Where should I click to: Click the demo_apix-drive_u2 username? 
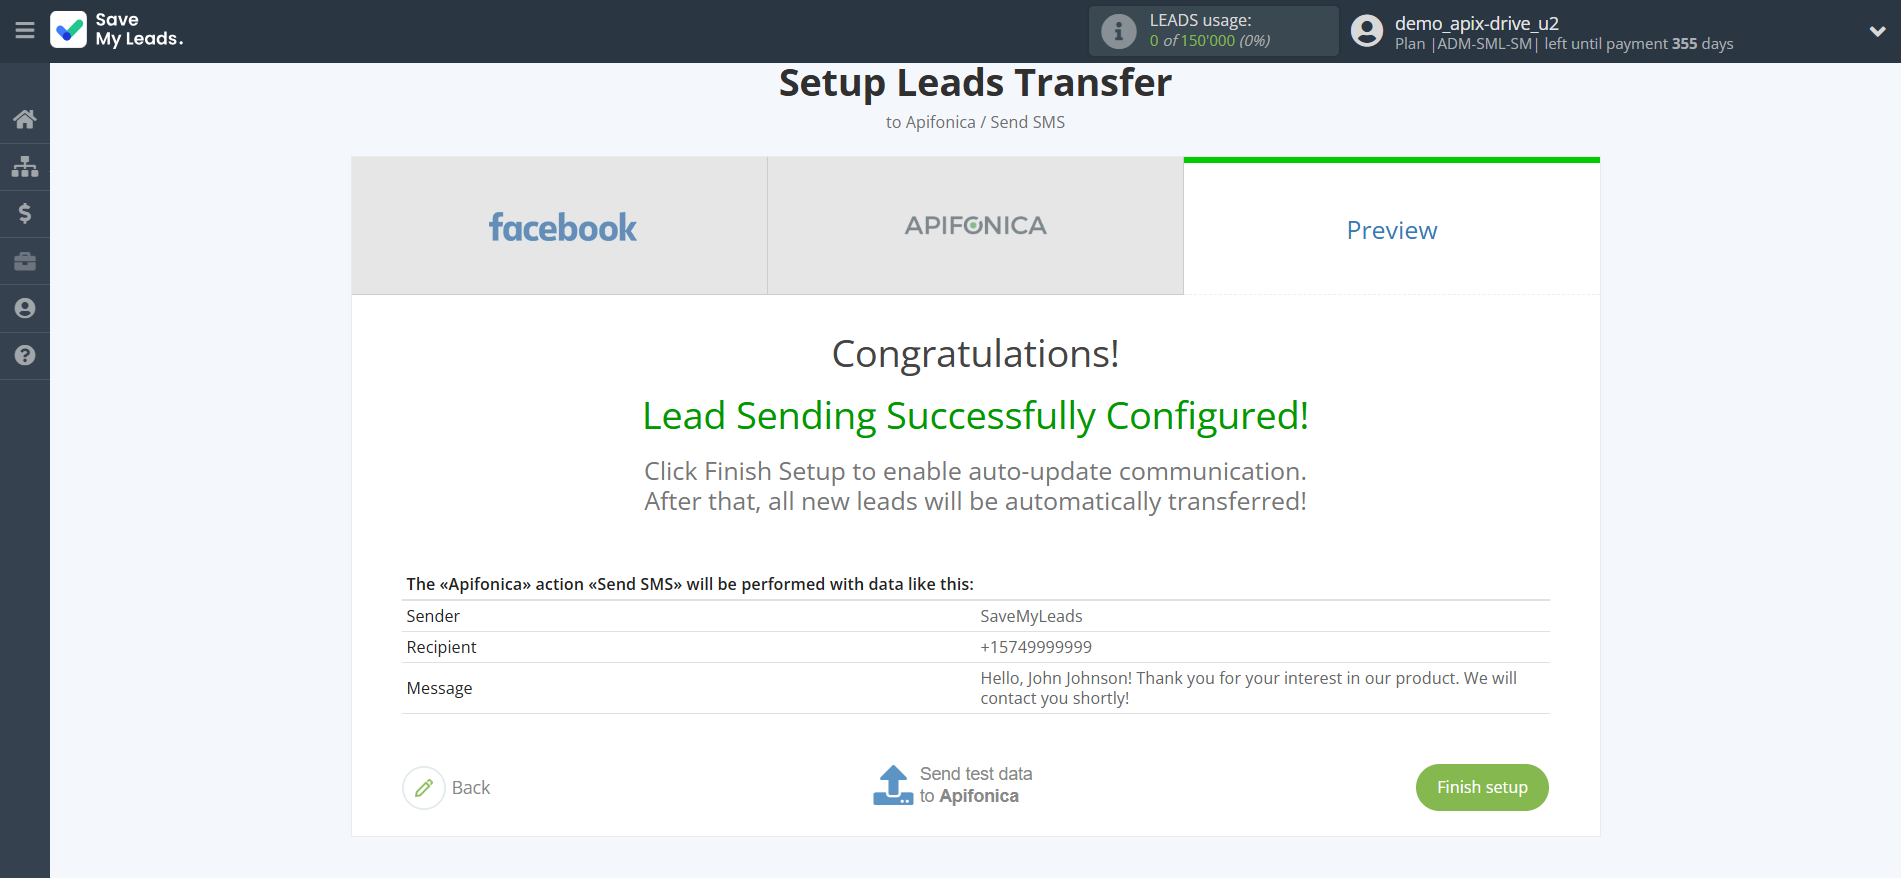(1476, 23)
